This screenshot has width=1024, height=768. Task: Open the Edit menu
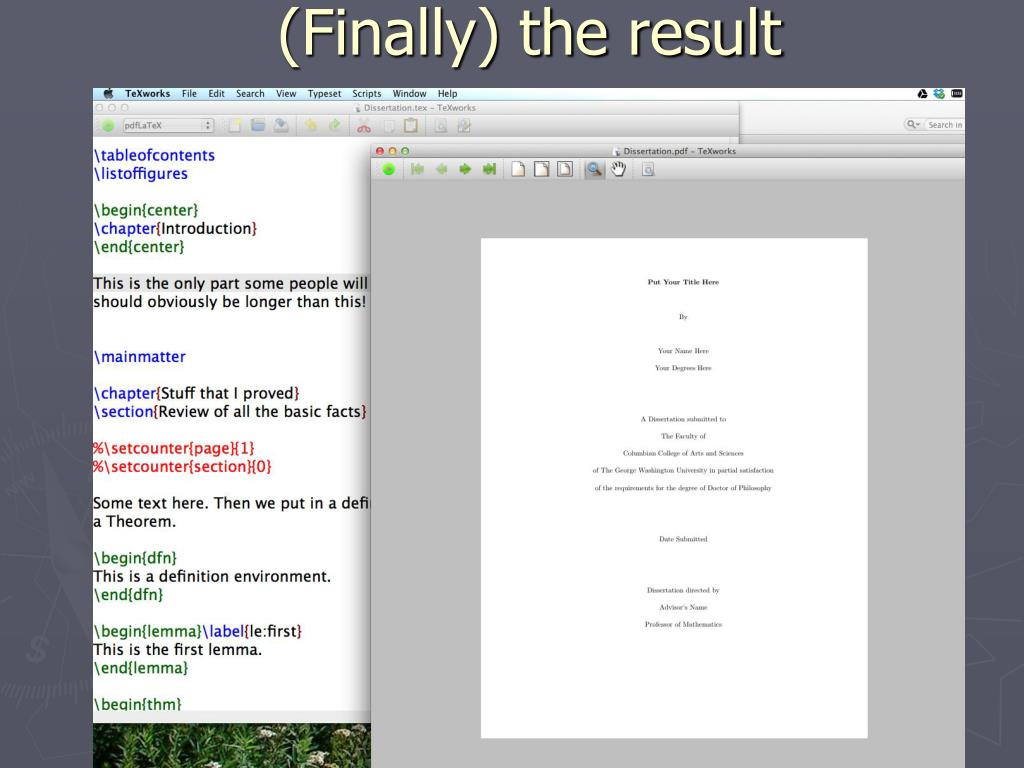point(216,93)
